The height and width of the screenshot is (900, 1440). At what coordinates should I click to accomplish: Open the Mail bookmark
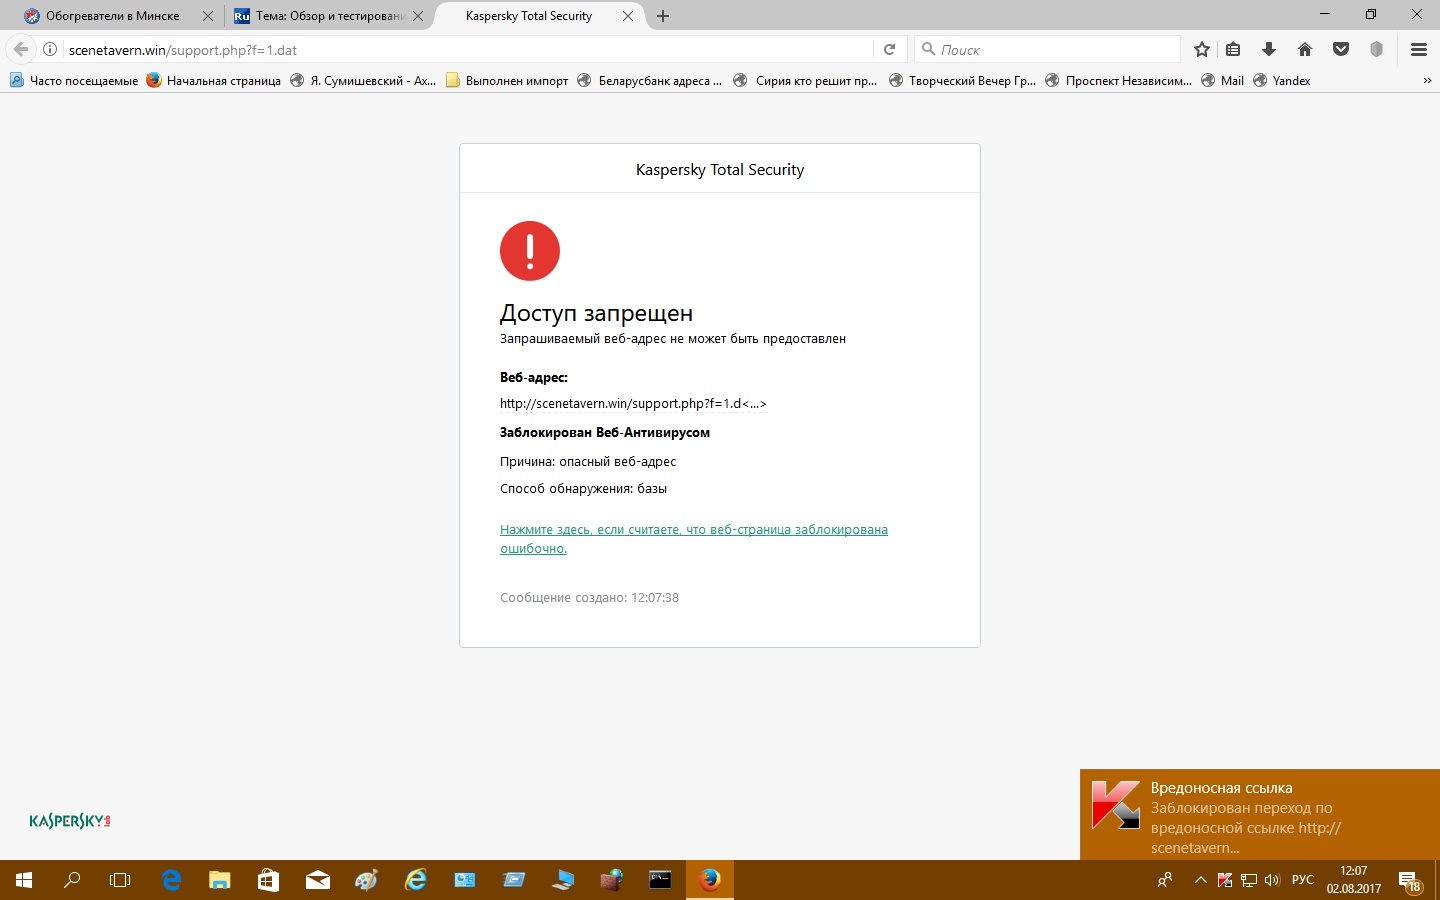(1222, 81)
